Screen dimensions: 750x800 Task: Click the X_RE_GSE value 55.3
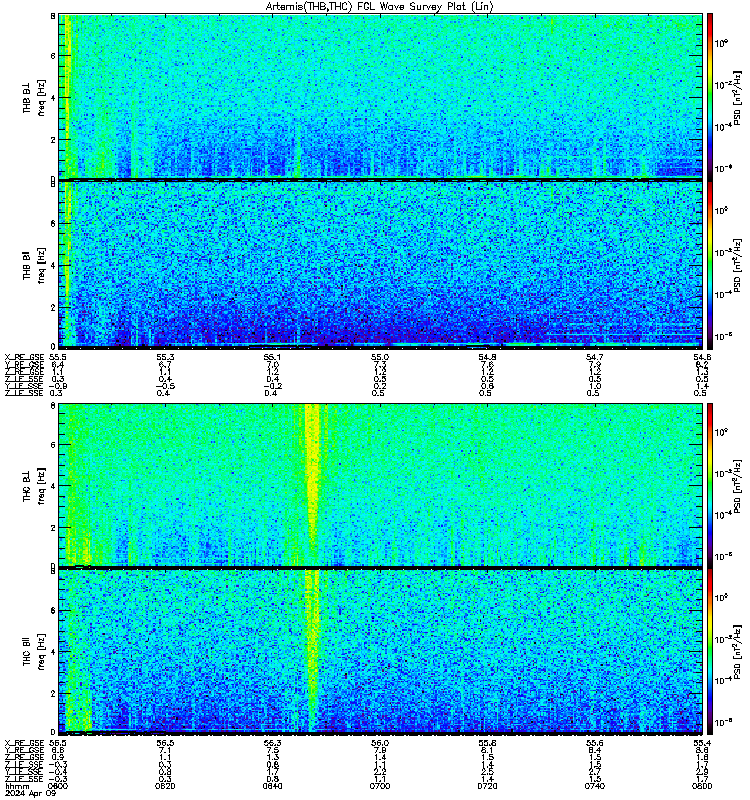[165, 357]
